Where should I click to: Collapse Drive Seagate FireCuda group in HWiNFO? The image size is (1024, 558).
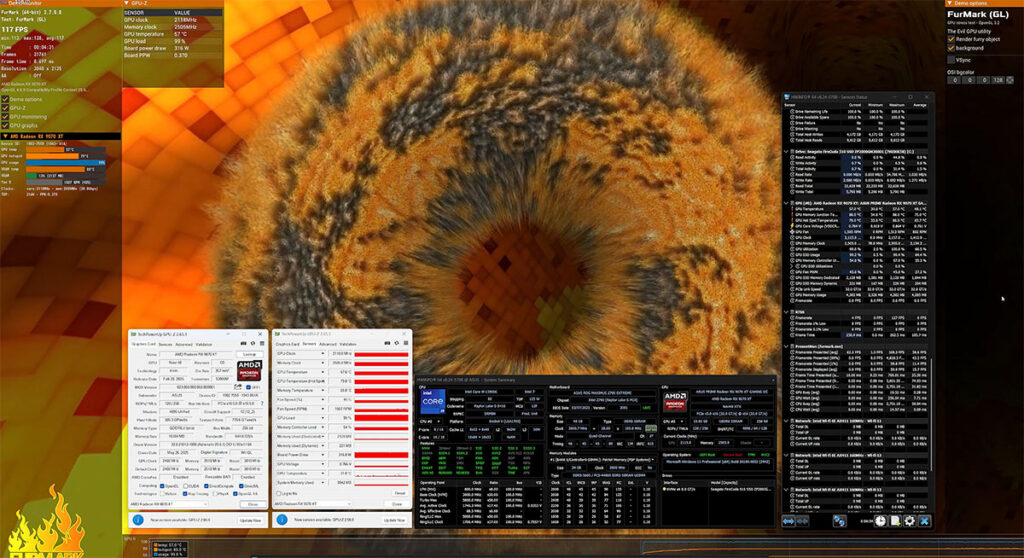point(786,152)
